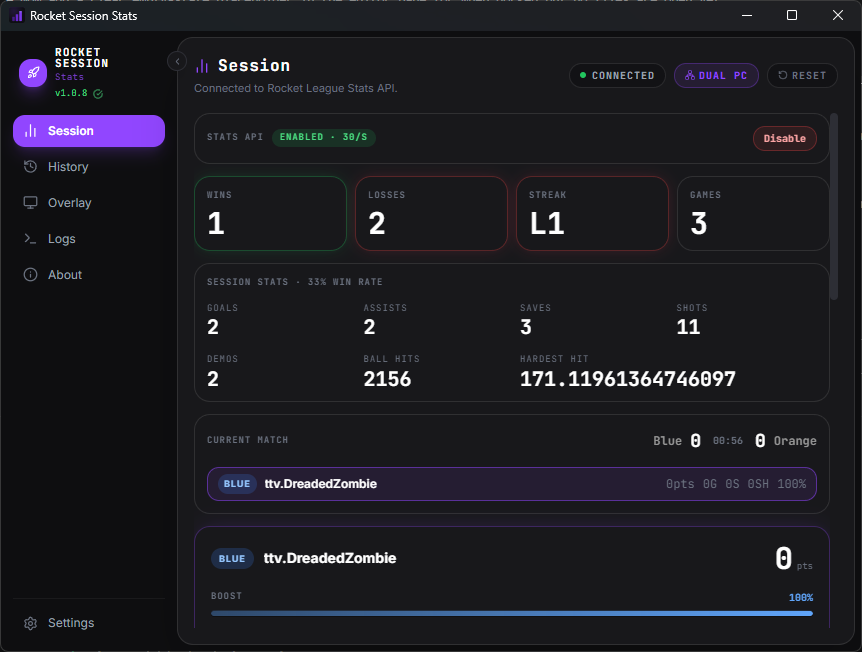Collapse the sidebar with the chevron
Screen dimensions: 862x652
177,62
